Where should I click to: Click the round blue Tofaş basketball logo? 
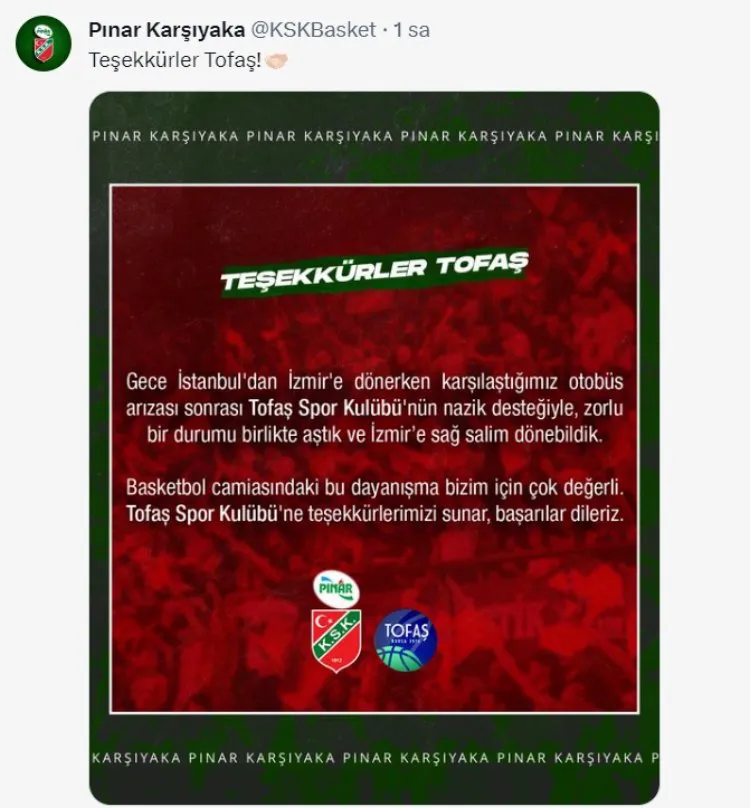pyautogui.click(x=406, y=640)
